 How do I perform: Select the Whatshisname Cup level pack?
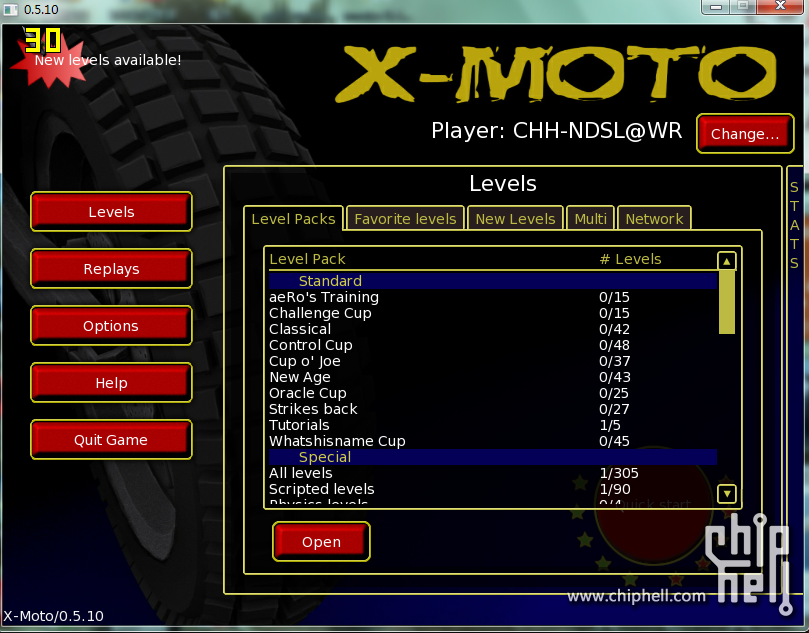[493, 441]
